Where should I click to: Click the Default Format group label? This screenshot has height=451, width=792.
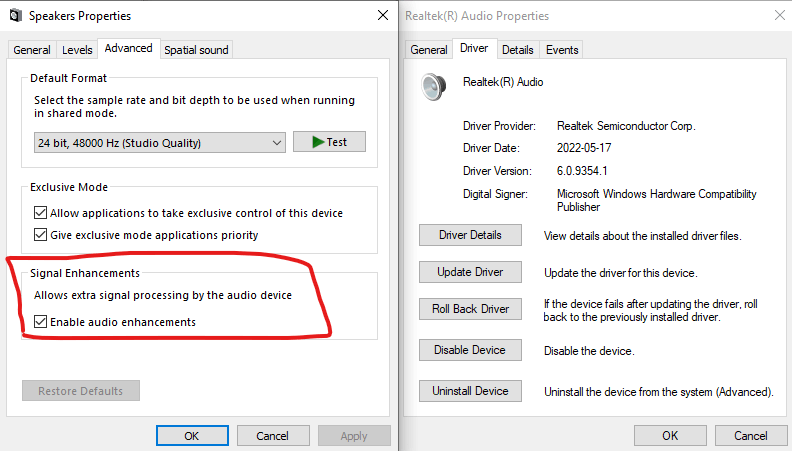(69, 78)
